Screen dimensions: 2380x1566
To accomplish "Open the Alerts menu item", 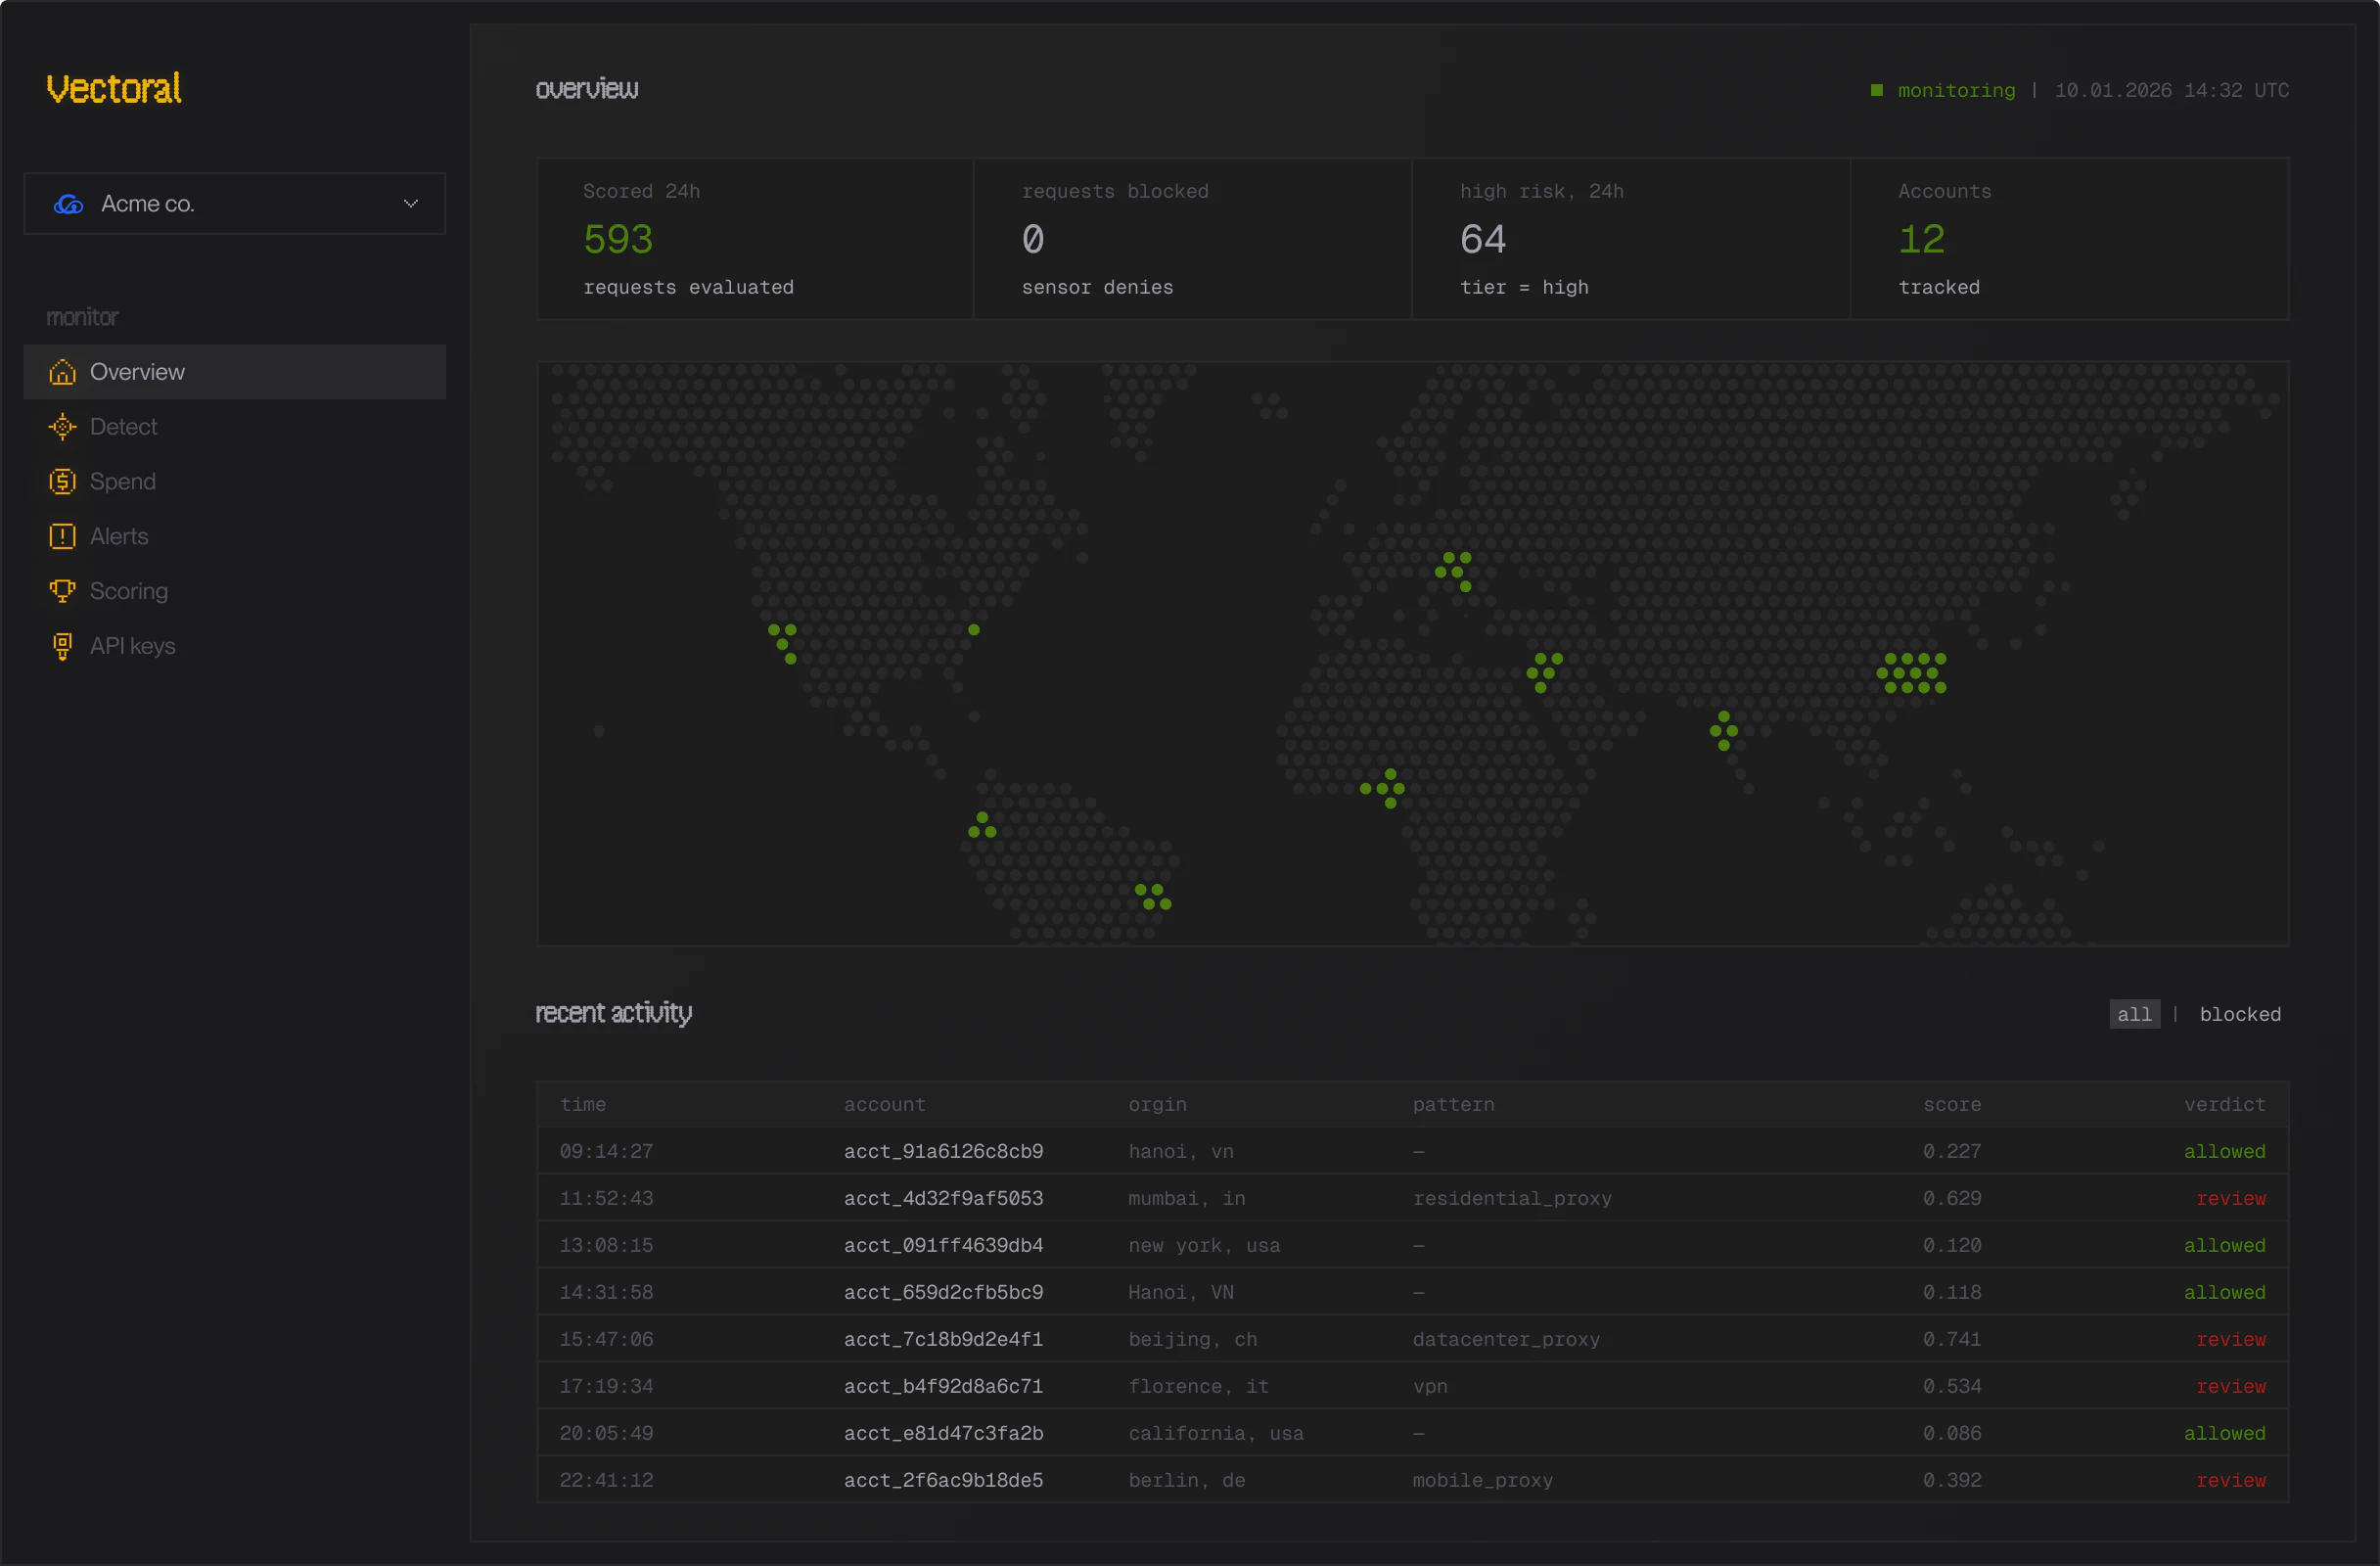I will pyautogui.click(x=234, y=537).
